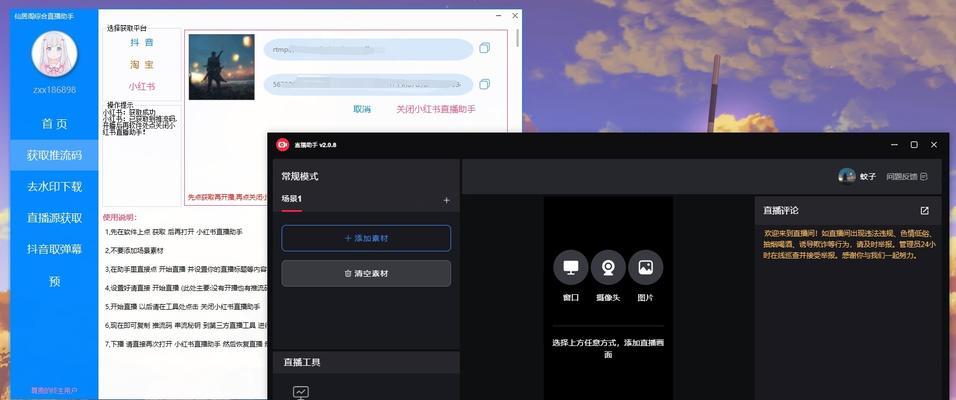Minimize the 直播助手 v2.0.8 window

[894, 145]
